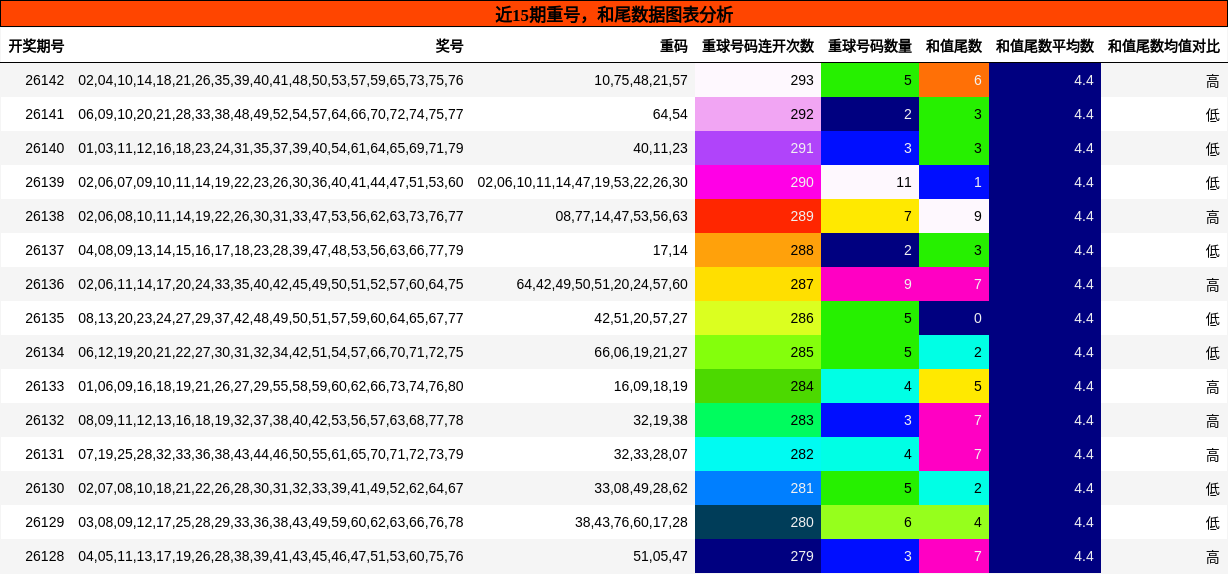
Task: Click the table title 近15期重号，和尾数据图表分析
Action: click(614, 14)
